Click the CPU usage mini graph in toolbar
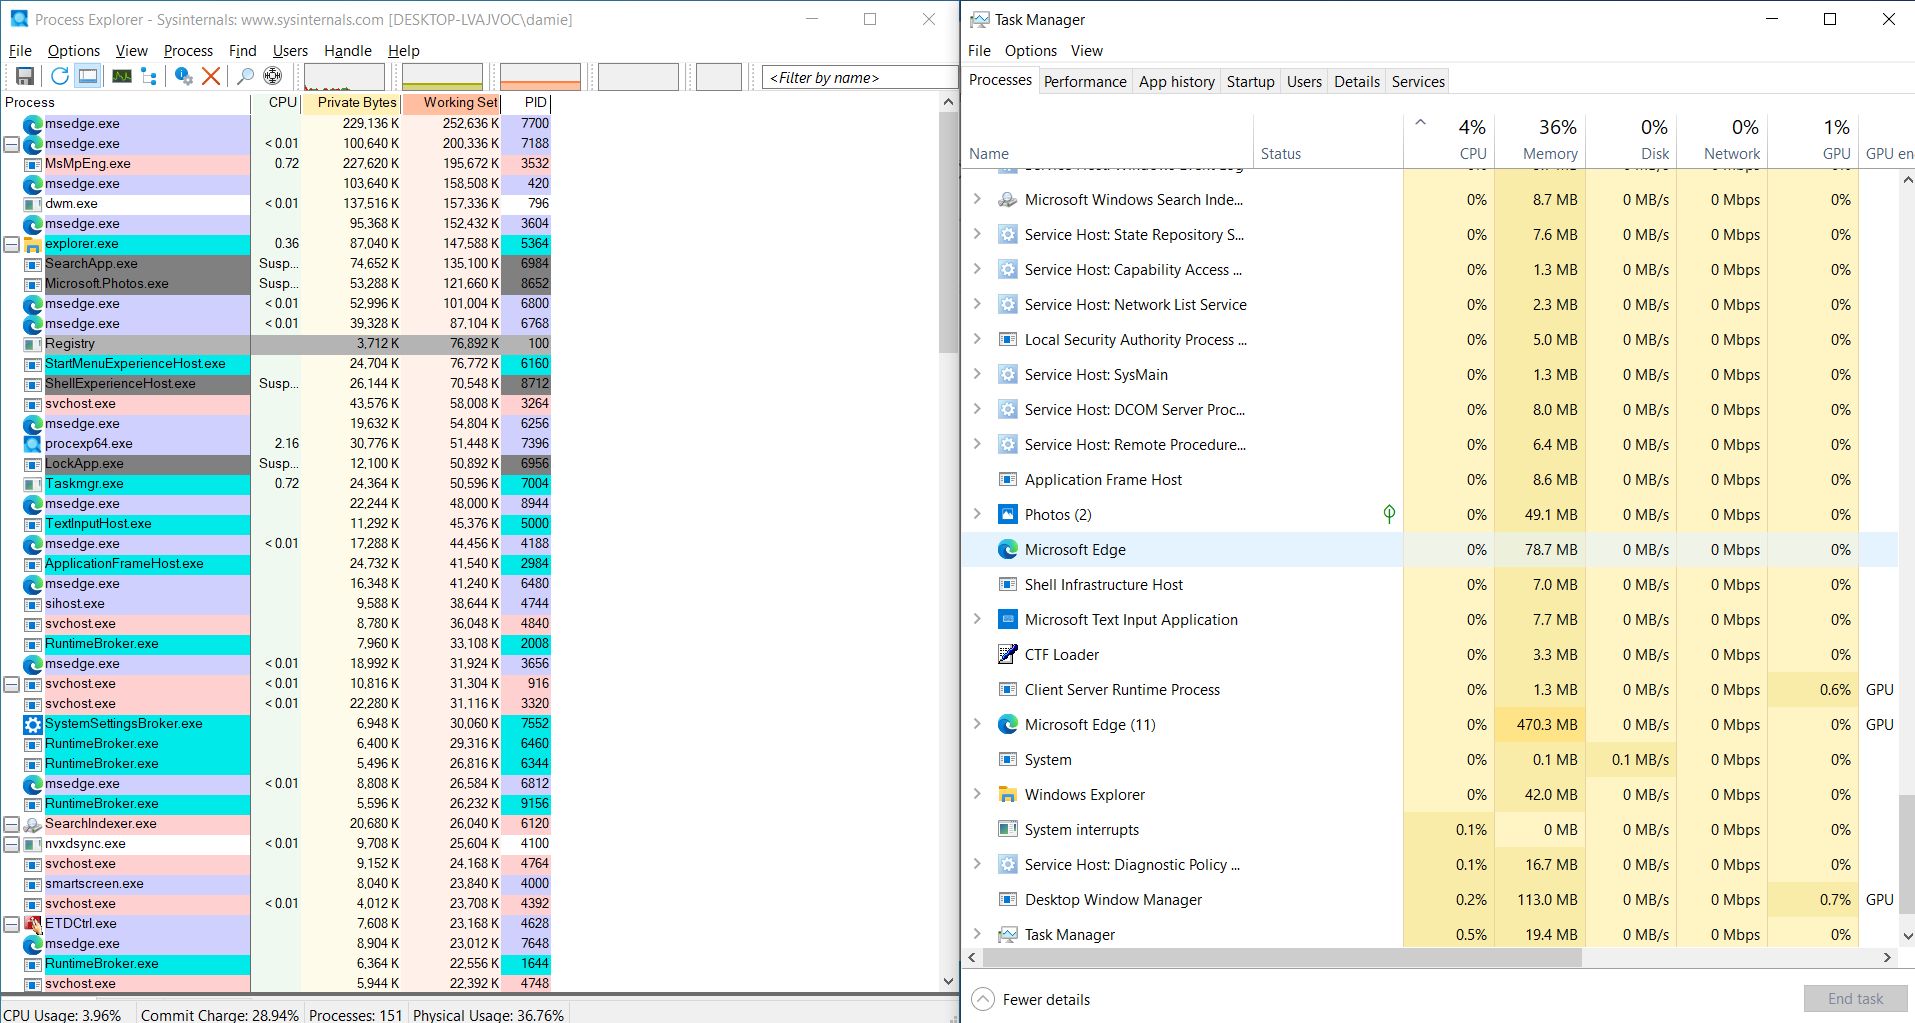1915x1023 pixels. (x=344, y=77)
